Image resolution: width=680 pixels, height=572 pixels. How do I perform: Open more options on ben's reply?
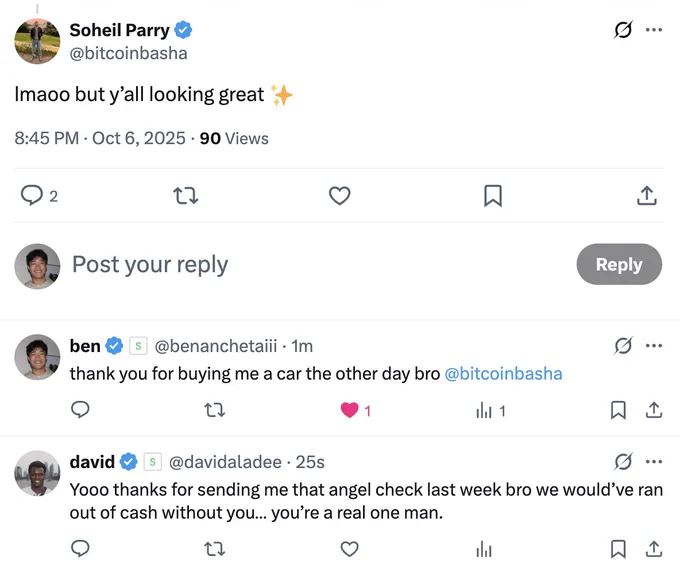pyautogui.click(x=654, y=346)
